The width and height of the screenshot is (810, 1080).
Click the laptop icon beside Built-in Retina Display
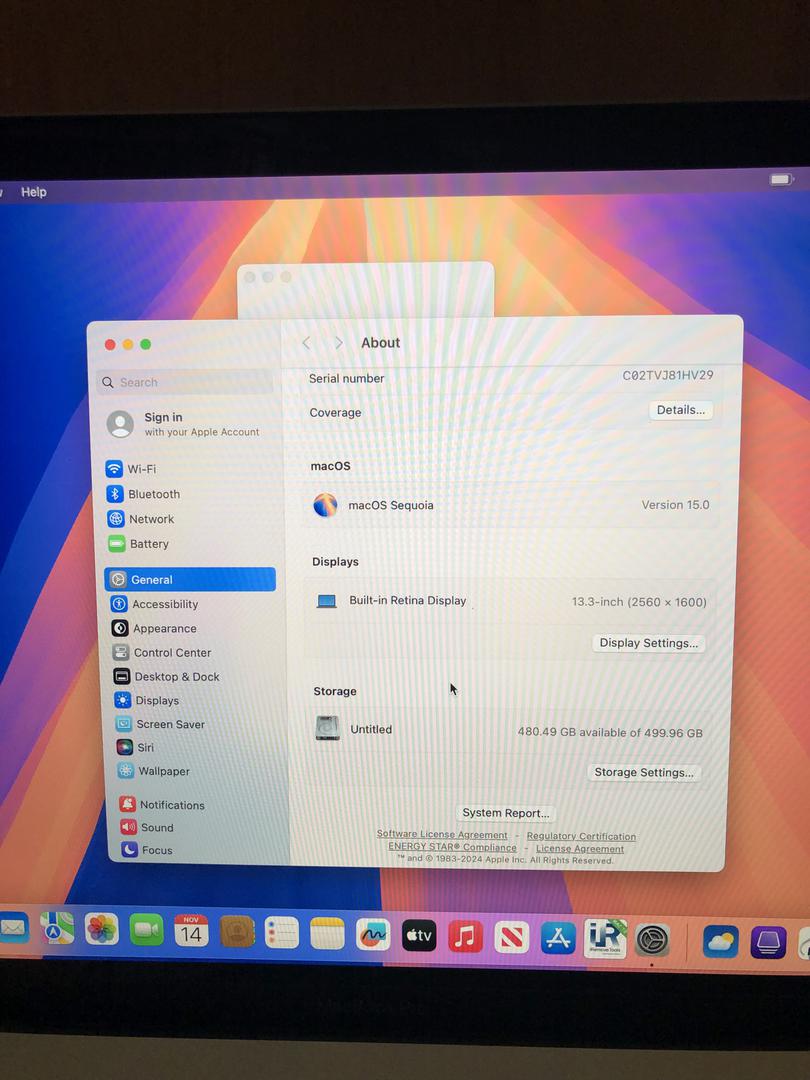tap(326, 601)
